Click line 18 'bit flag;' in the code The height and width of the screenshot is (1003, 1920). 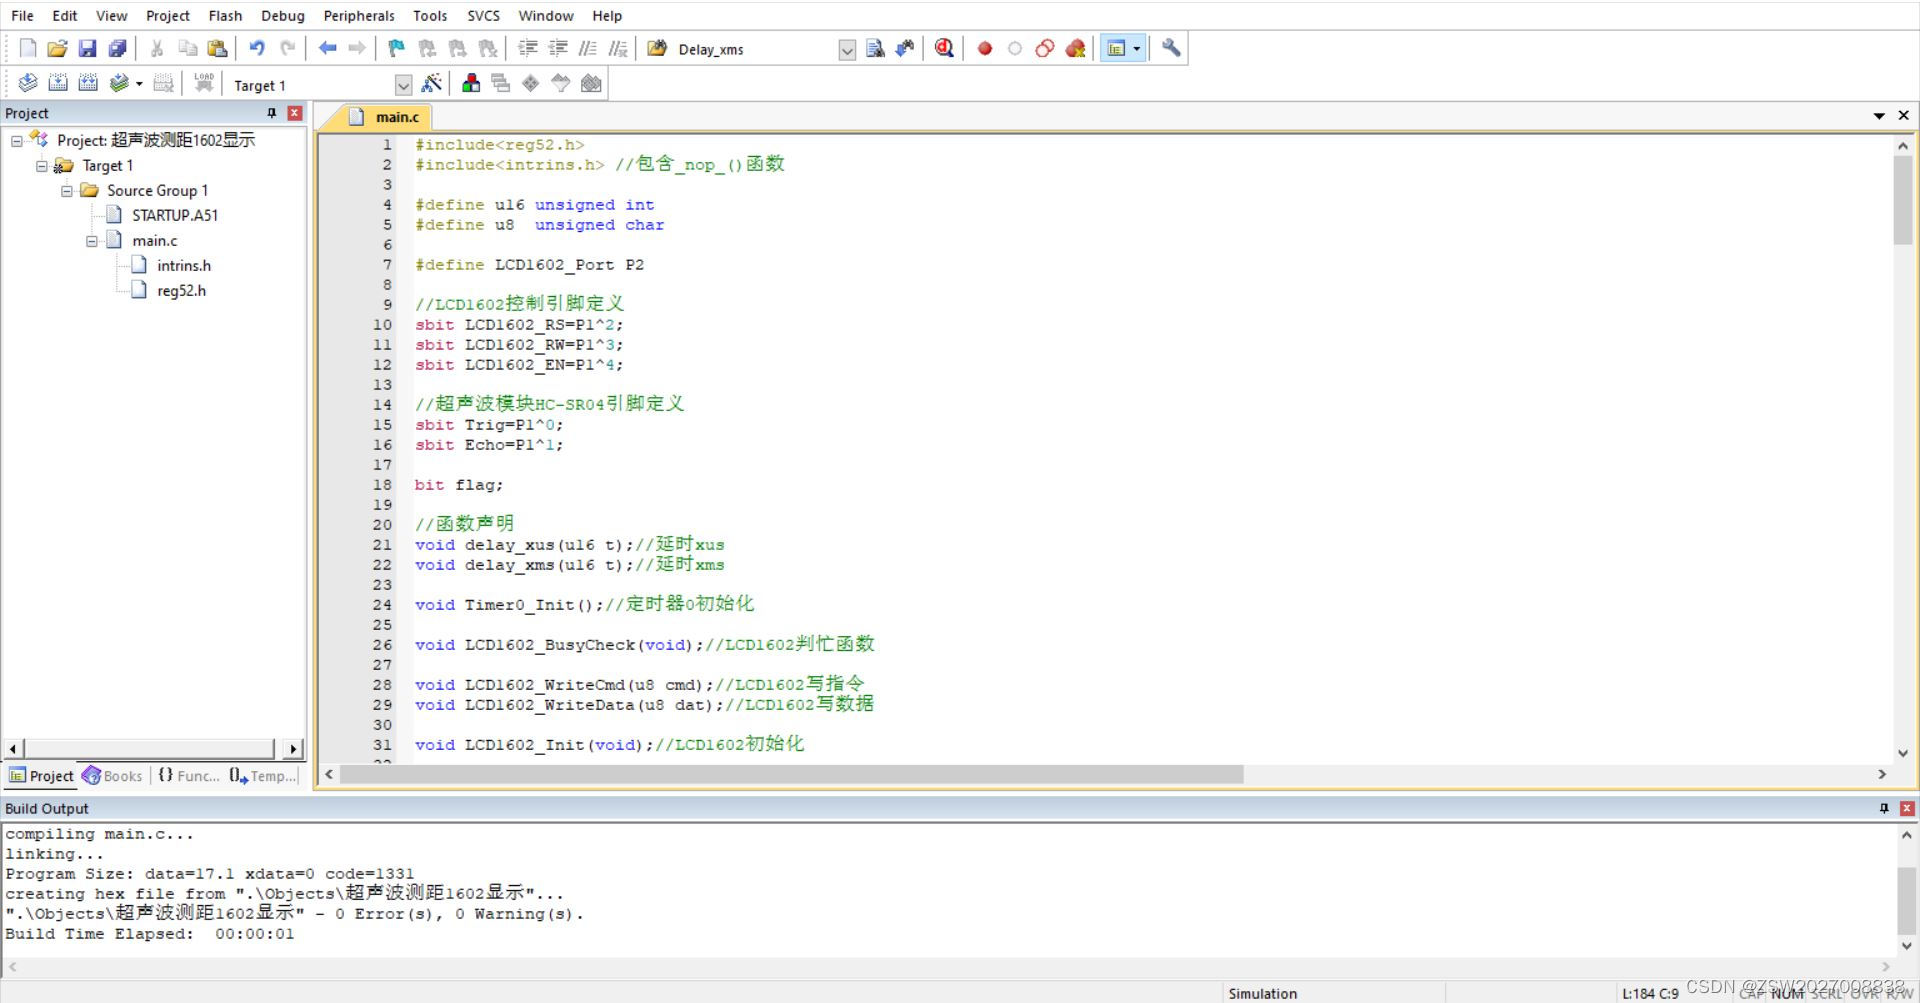tap(459, 485)
